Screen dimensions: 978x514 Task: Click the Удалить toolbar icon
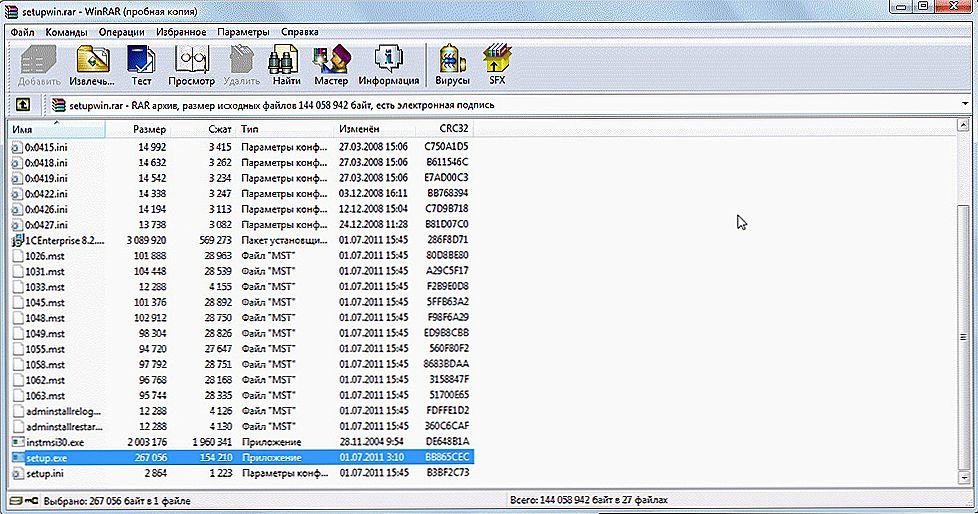click(x=241, y=65)
